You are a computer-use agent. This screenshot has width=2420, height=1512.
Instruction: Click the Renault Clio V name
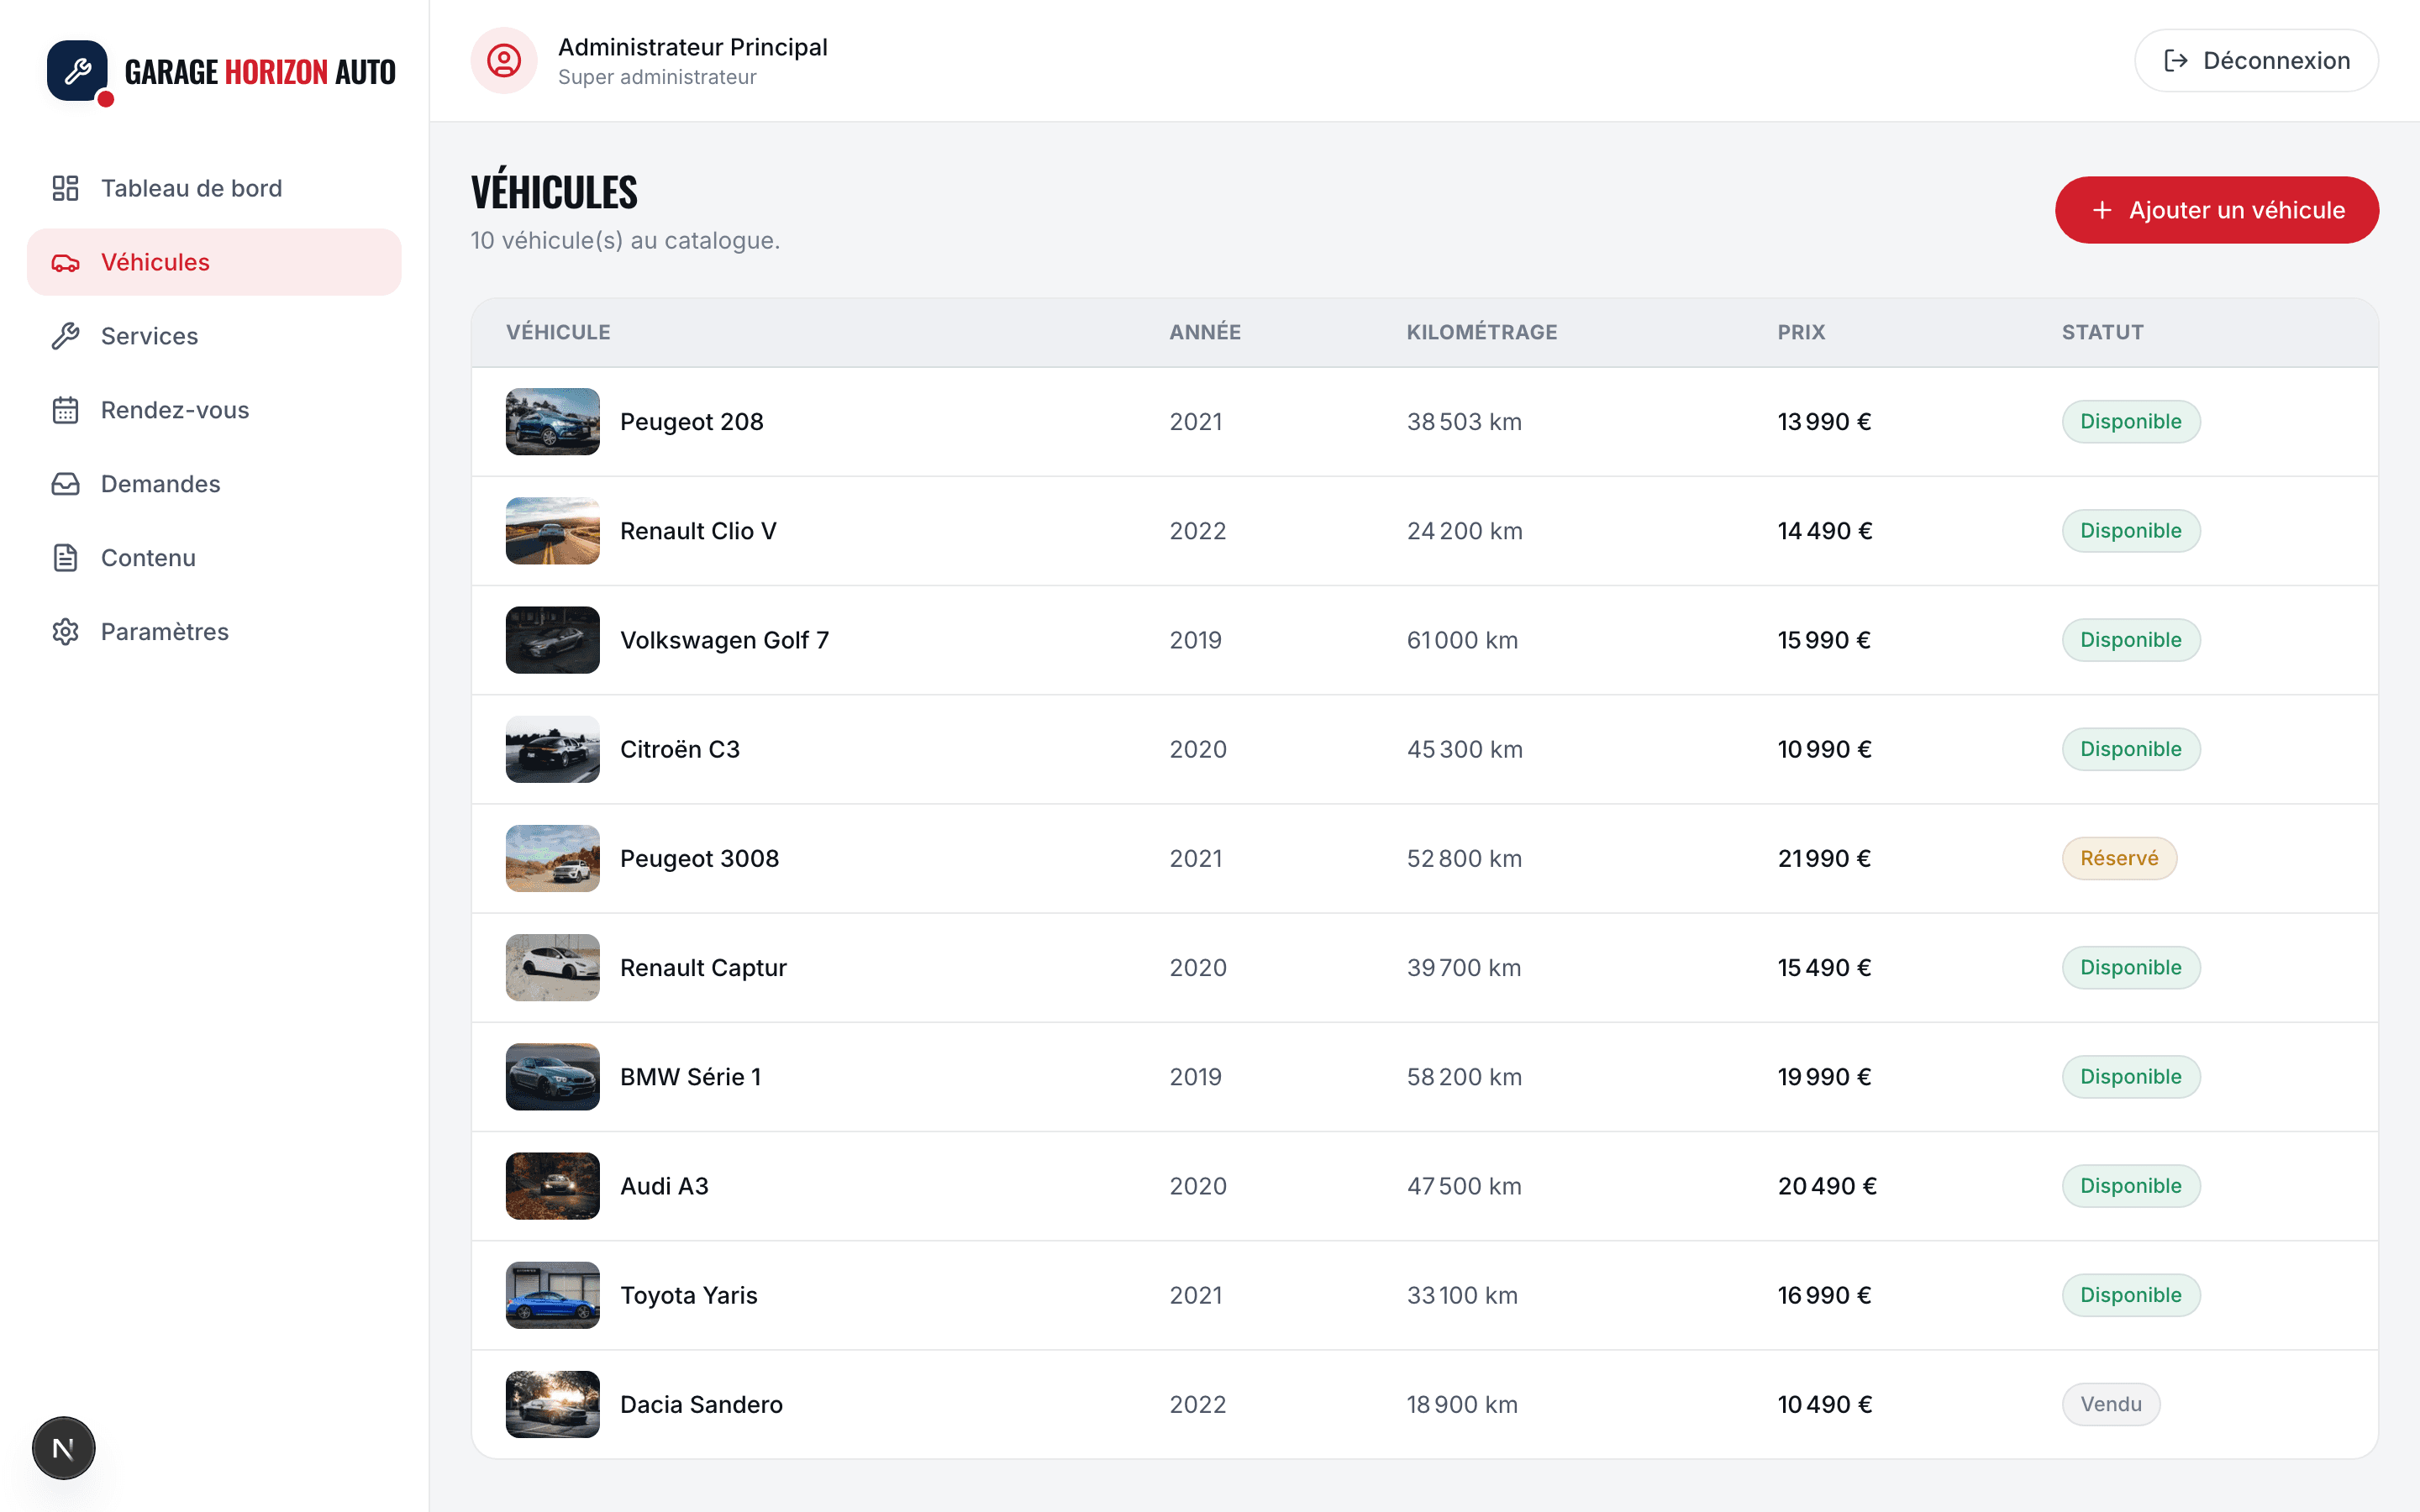pos(698,531)
